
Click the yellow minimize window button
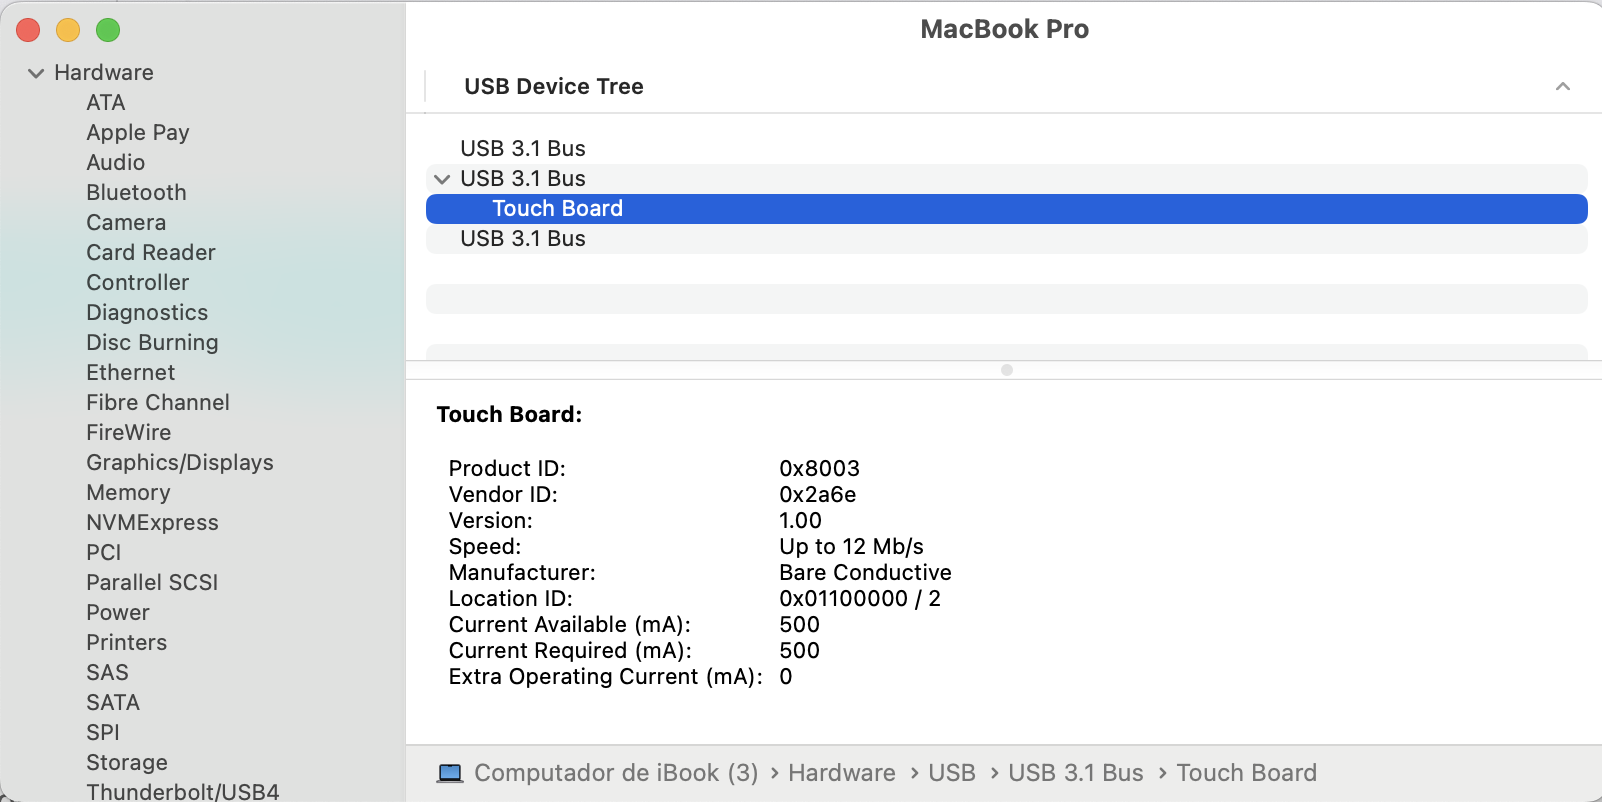[x=68, y=31]
